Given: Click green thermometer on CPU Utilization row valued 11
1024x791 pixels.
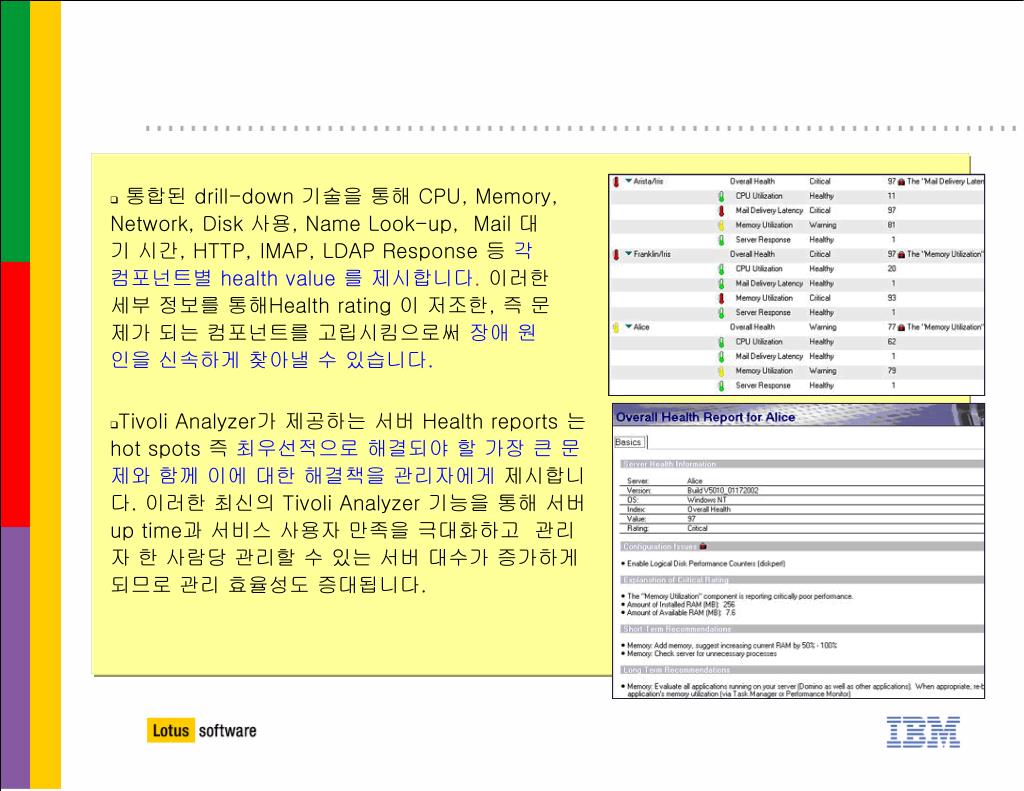Looking at the screenshot, I should click(x=722, y=196).
